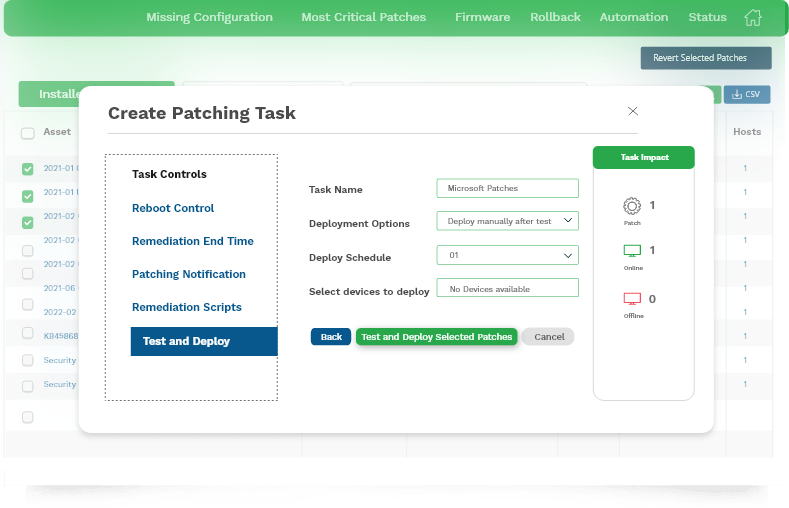Click the Cancel button
Image resolution: width=789 pixels, height=508 pixels.
pos(549,337)
